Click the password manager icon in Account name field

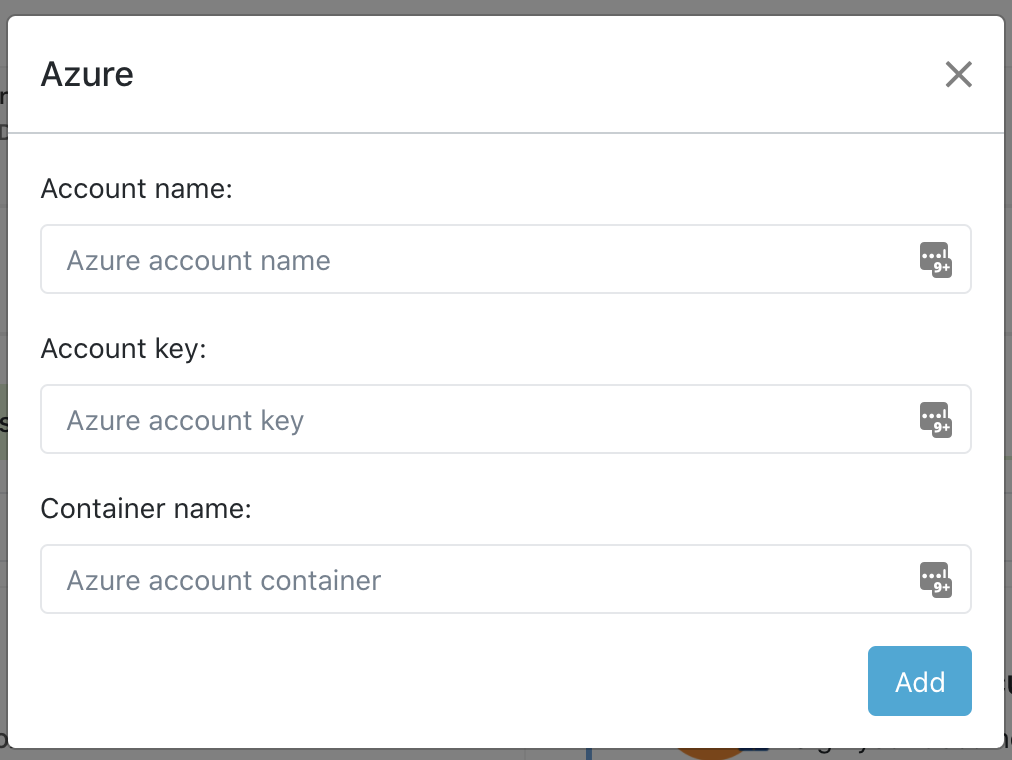pos(934,259)
